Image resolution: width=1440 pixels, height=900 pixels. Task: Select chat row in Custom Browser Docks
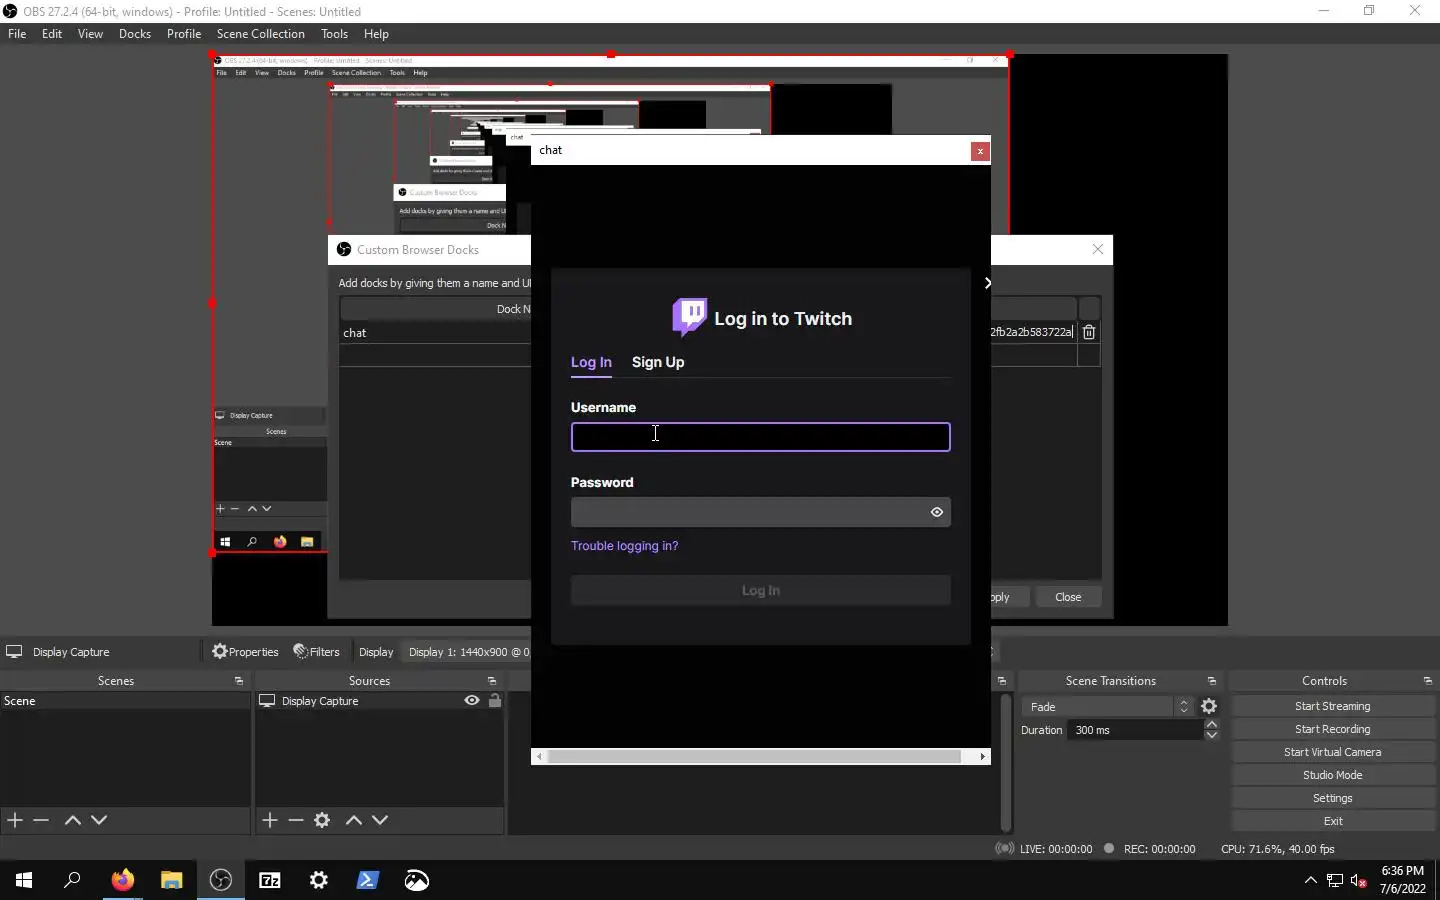[x=436, y=333]
